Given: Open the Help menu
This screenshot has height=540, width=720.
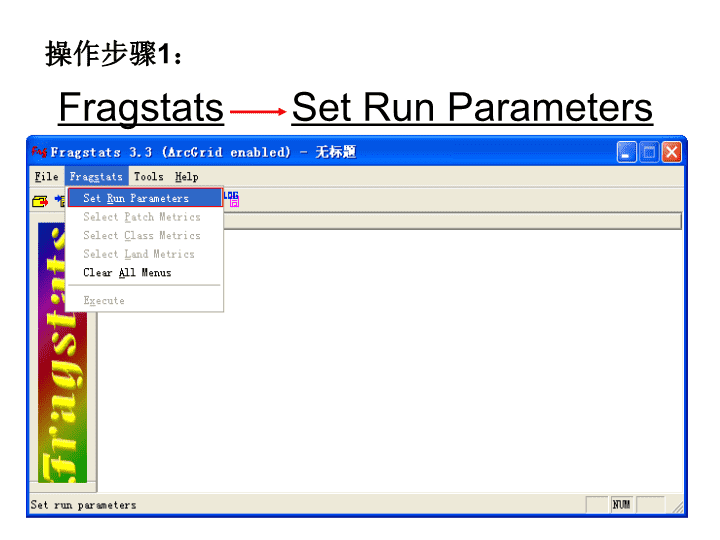Looking at the screenshot, I should [x=186, y=177].
